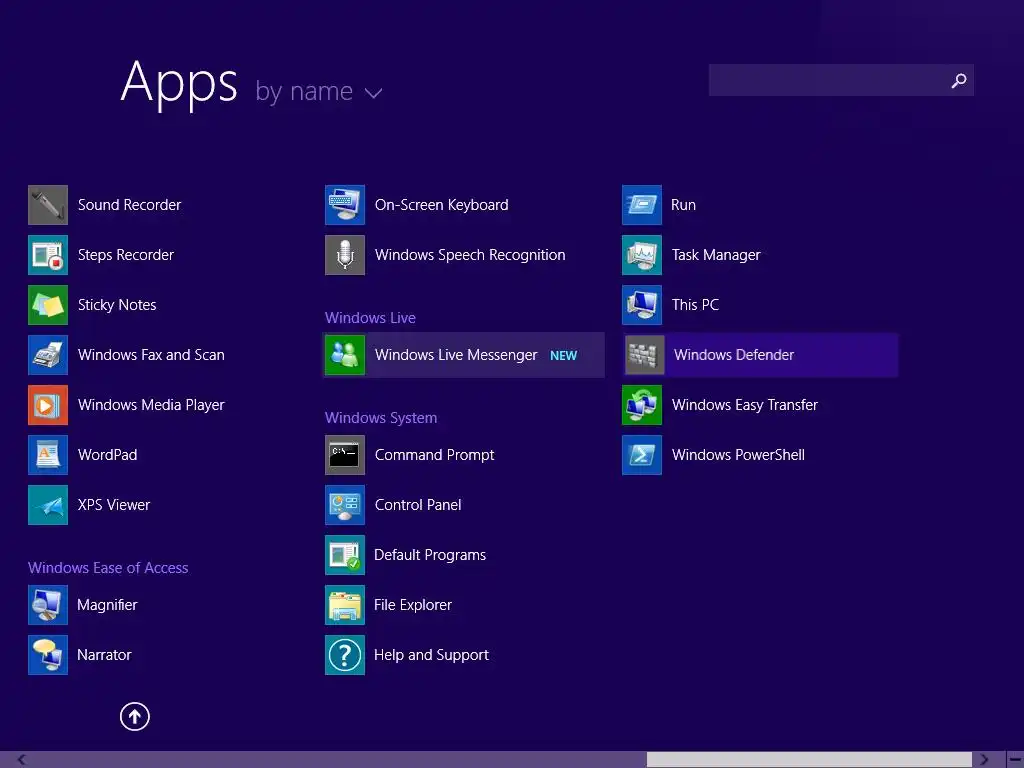Open Default Programs icon
This screenshot has width=1024, height=768.
click(x=345, y=554)
